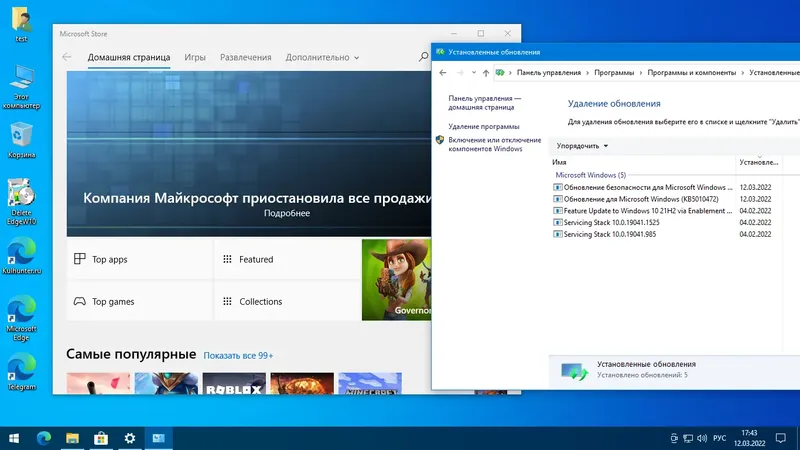Click 'Подробнее' link on Store banner
Image resolution: width=800 pixels, height=450 pixels.
click(x=287, y=213)
